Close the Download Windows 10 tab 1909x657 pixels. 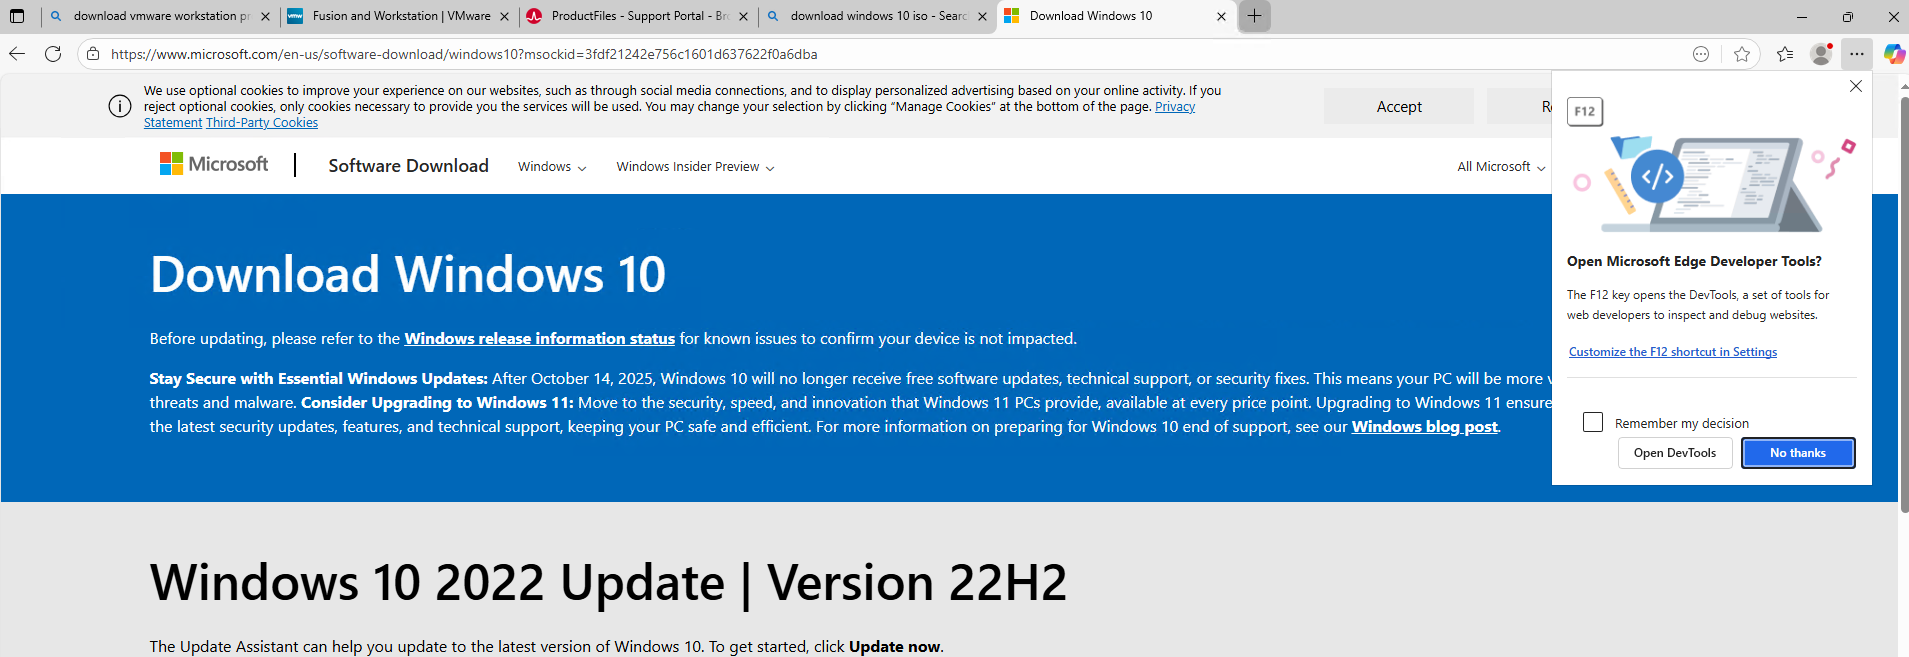pyautogui.click(x=1221, y=16)
